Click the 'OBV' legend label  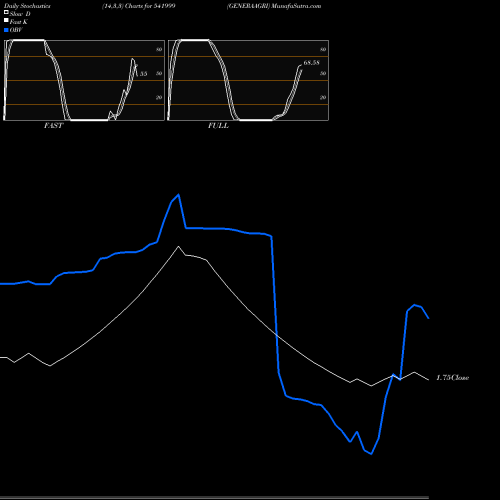point(16,30)
